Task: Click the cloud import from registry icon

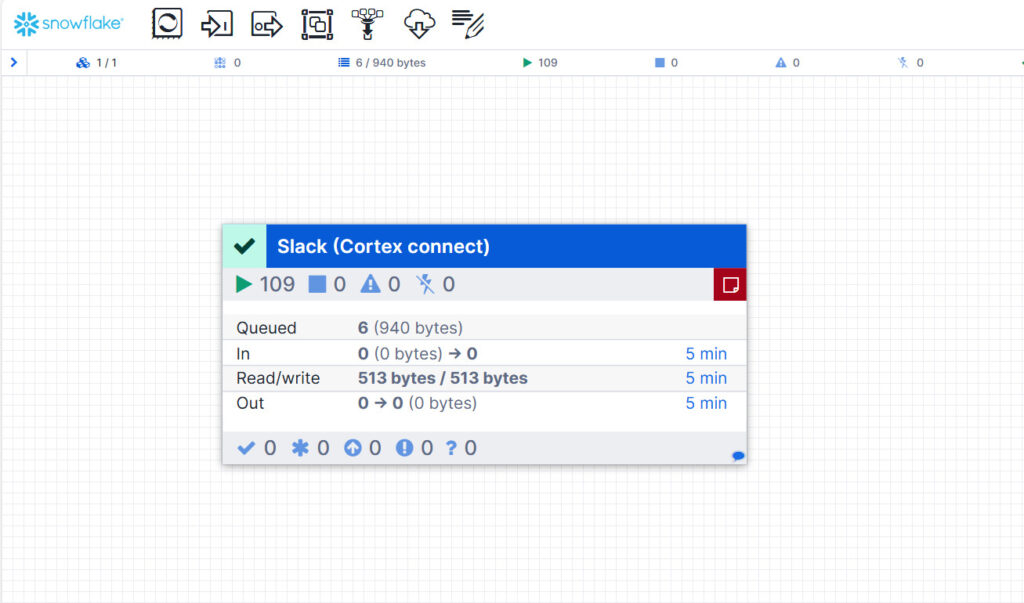Action: click(x=418, y=24)
